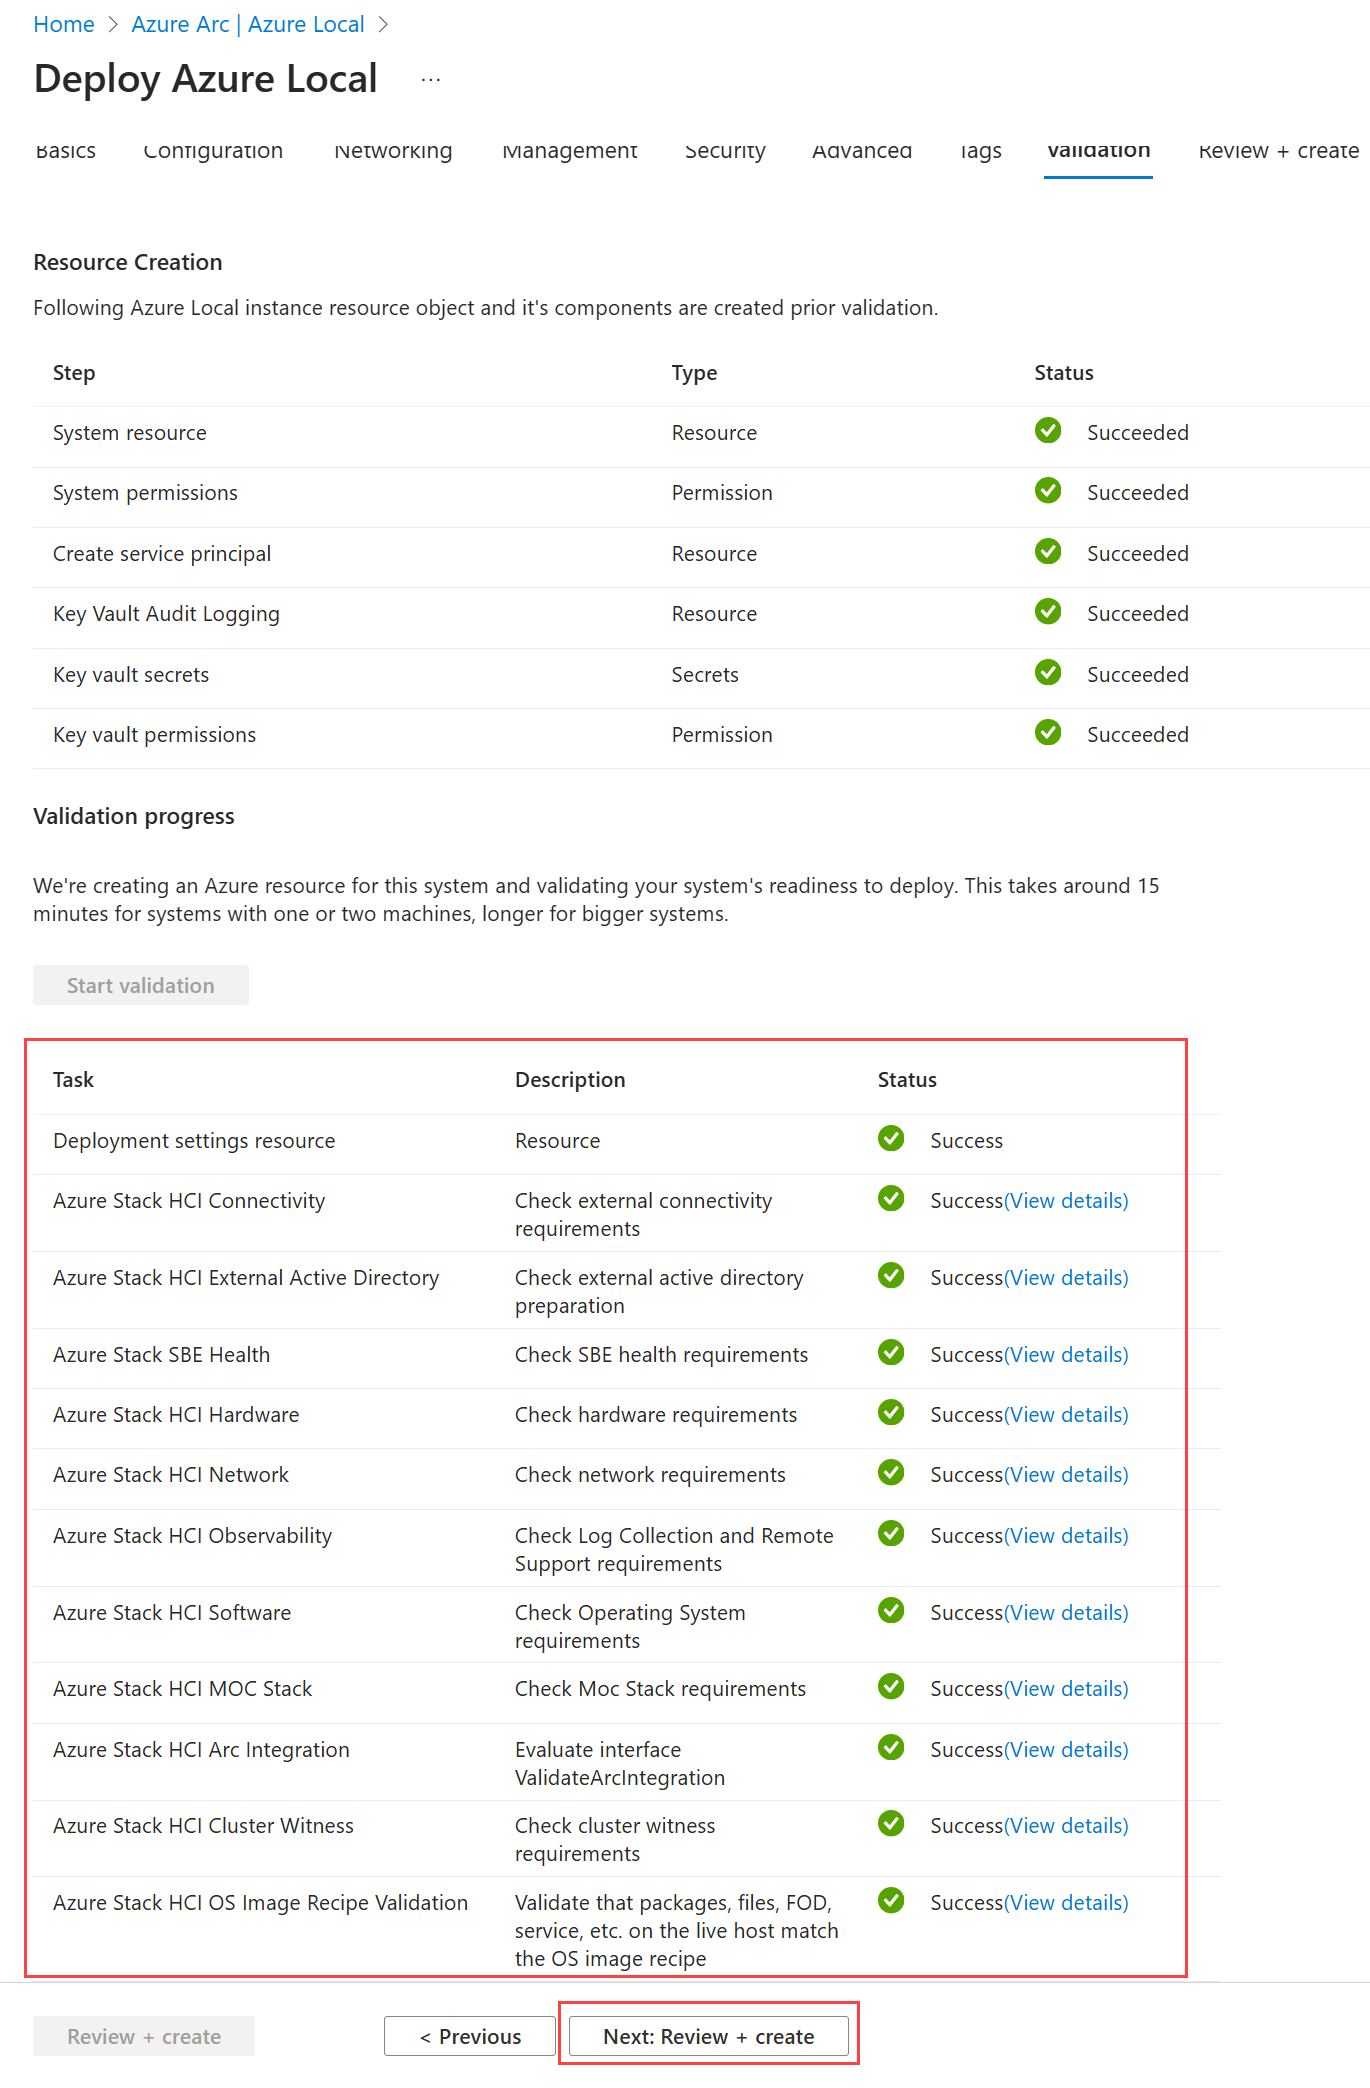This screenshot has height=2088, width=1370.
Task: Click the Azure Stack HCI Hardware success icon
Action: pyautogui.click(x=890, y=1413)
